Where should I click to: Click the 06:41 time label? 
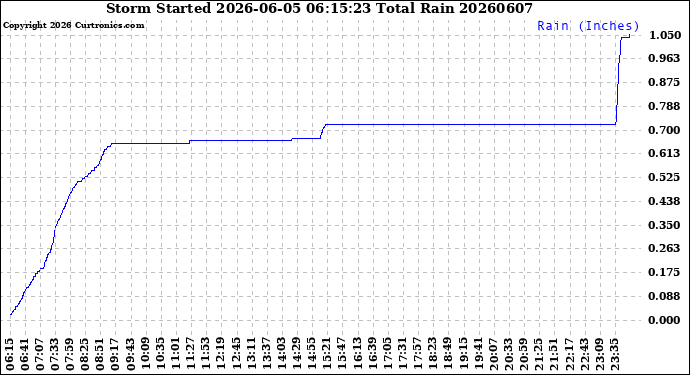[25, 355]
